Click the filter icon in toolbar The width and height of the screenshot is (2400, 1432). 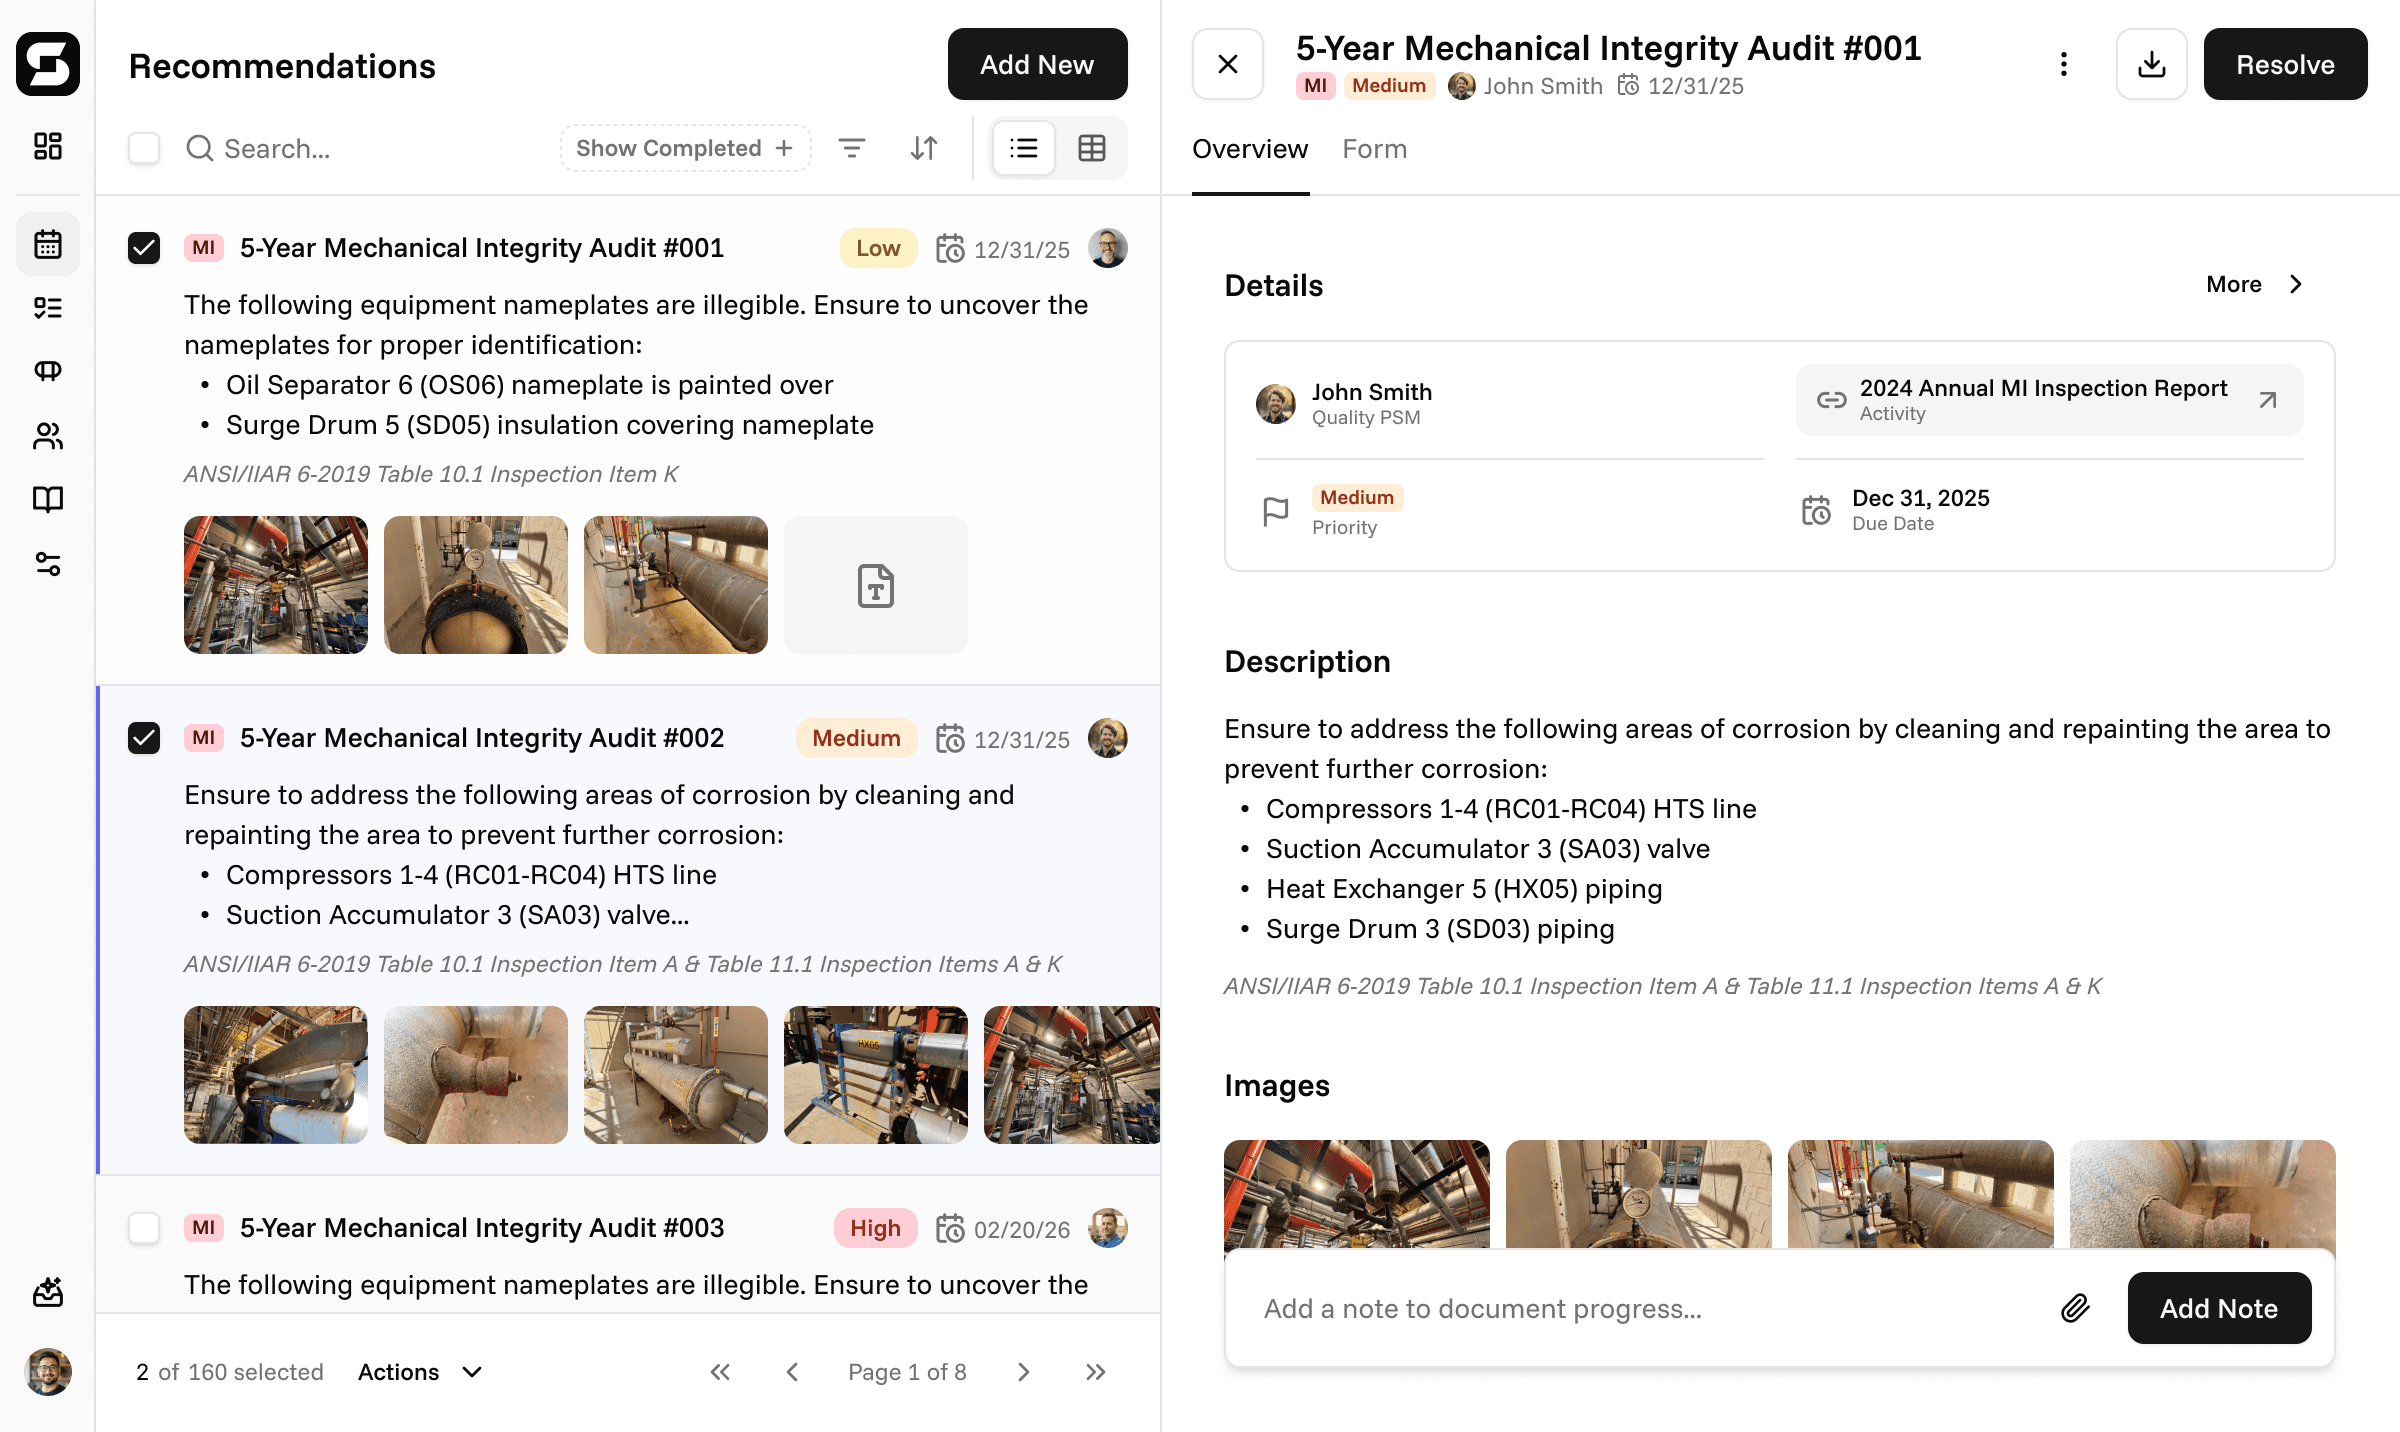point(851,148)
